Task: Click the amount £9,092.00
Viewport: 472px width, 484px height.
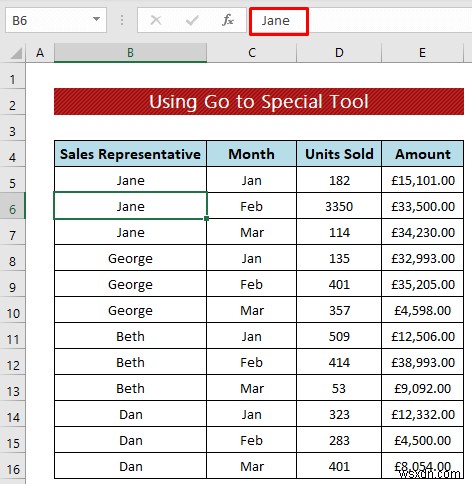Action: point(423,388)
